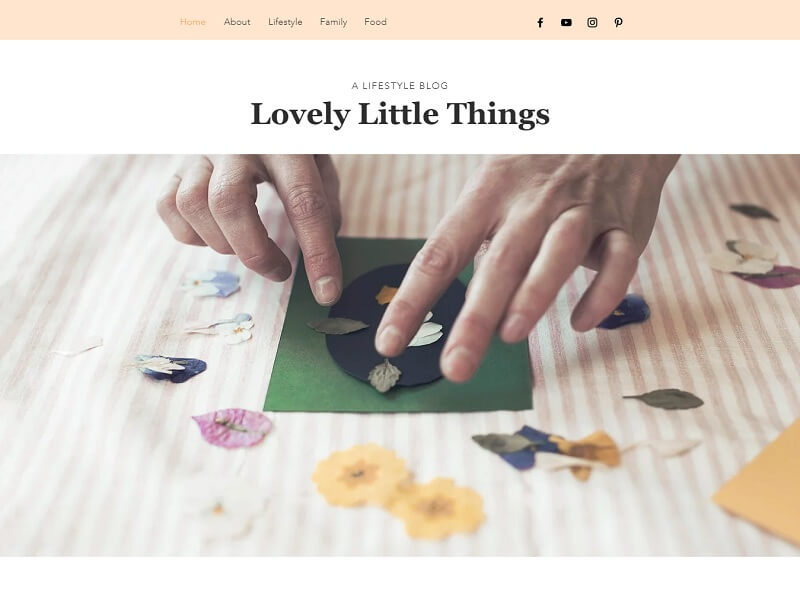This screenshot has width=800, height=600.
Task: Click the dark green leaf right of card
Action: 664,399
